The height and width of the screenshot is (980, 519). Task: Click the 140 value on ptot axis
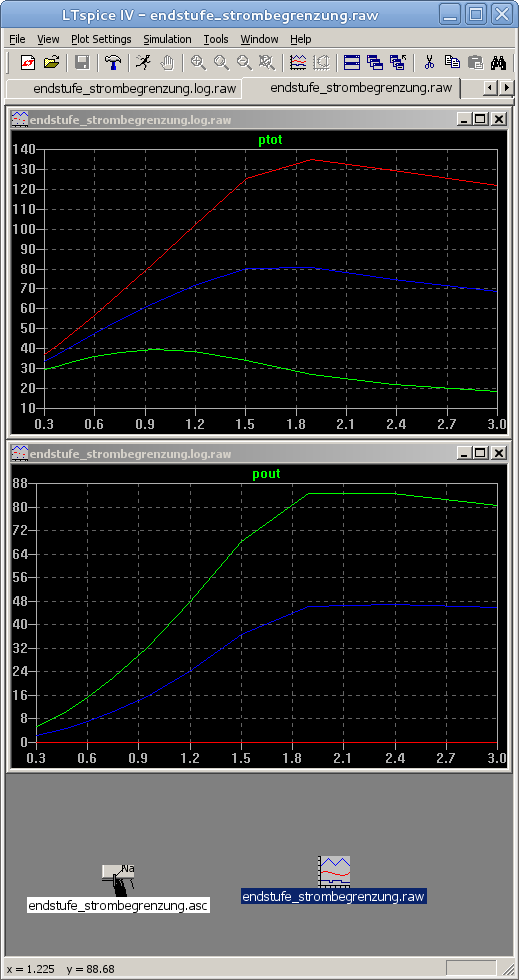click(24, 149)
